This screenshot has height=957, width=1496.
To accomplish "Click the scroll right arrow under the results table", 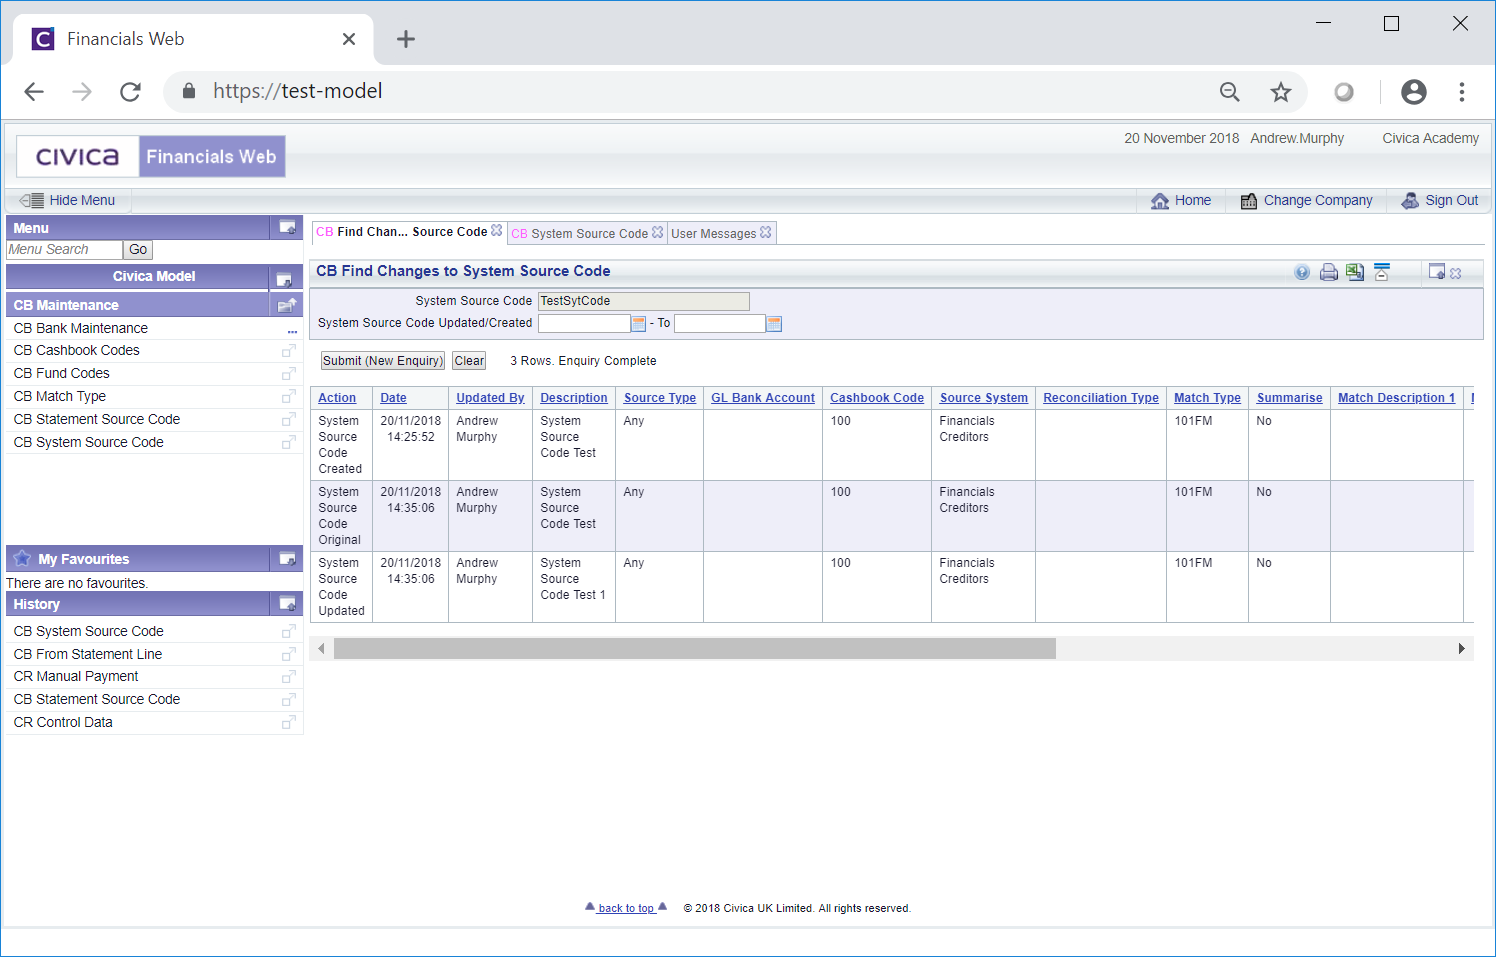I will 1462,649.
